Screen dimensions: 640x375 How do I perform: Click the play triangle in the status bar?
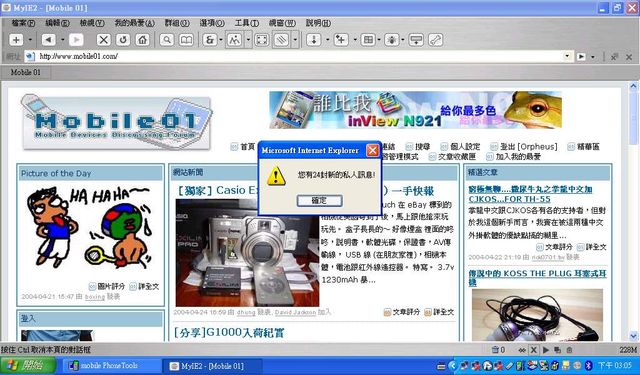click(546, 350)
